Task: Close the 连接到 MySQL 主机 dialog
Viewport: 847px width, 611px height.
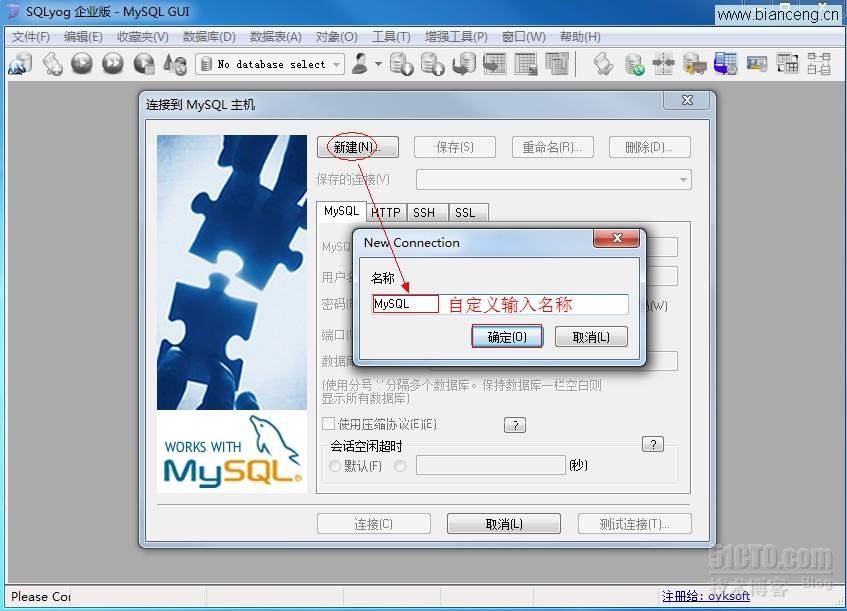Action: pos(687,100)
